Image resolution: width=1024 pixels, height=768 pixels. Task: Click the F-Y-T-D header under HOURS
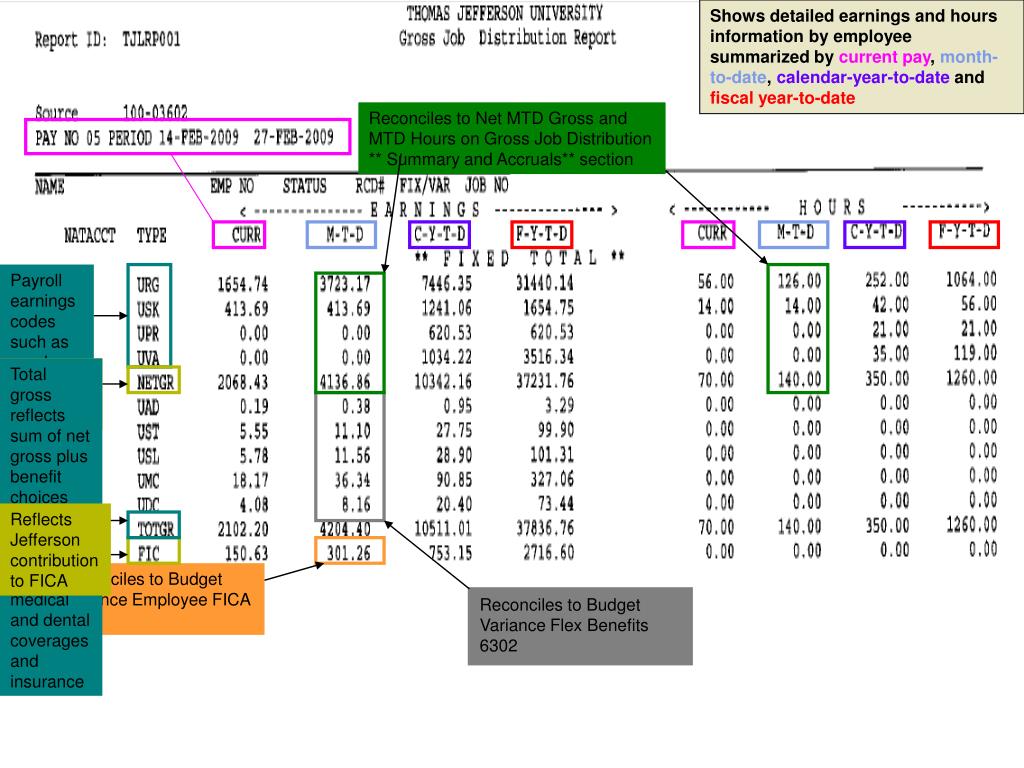click(x=964, y=234)
